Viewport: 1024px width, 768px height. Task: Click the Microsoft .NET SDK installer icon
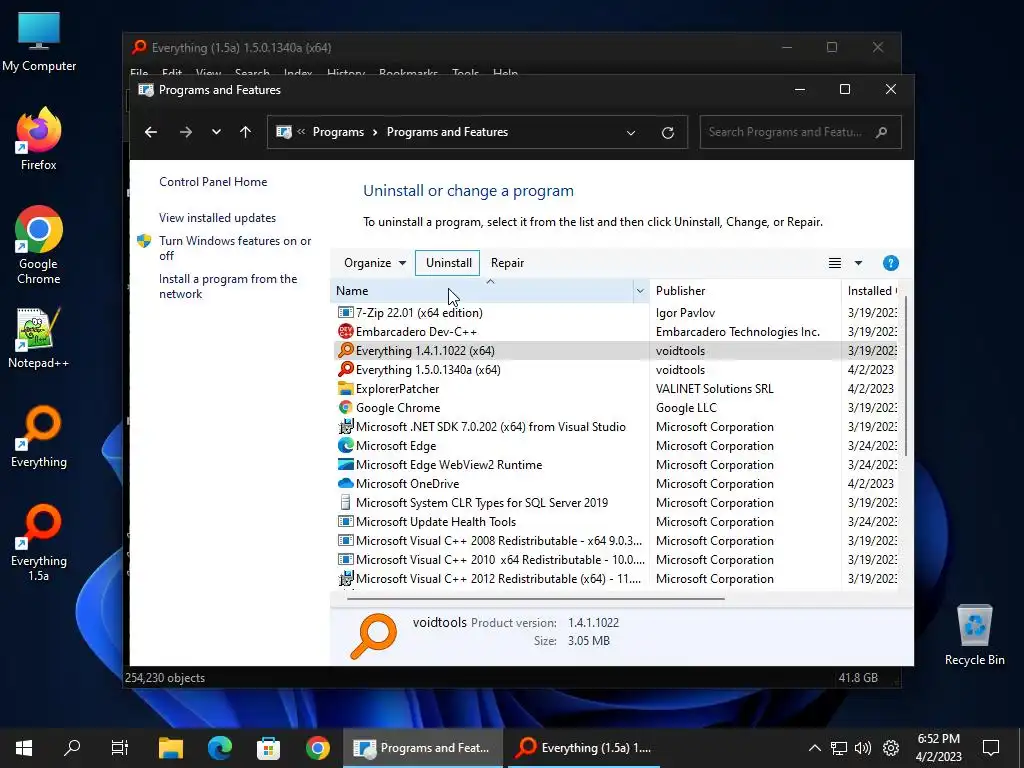point(345,426)
